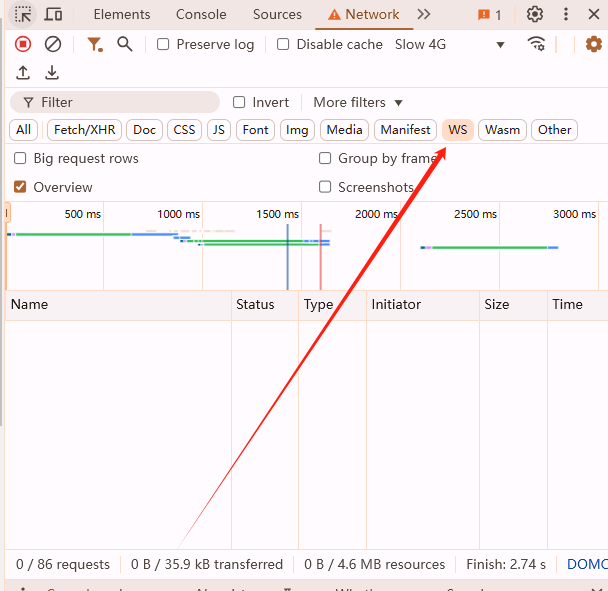Show more DevTools tabs chevron

(x=423, y=15)
